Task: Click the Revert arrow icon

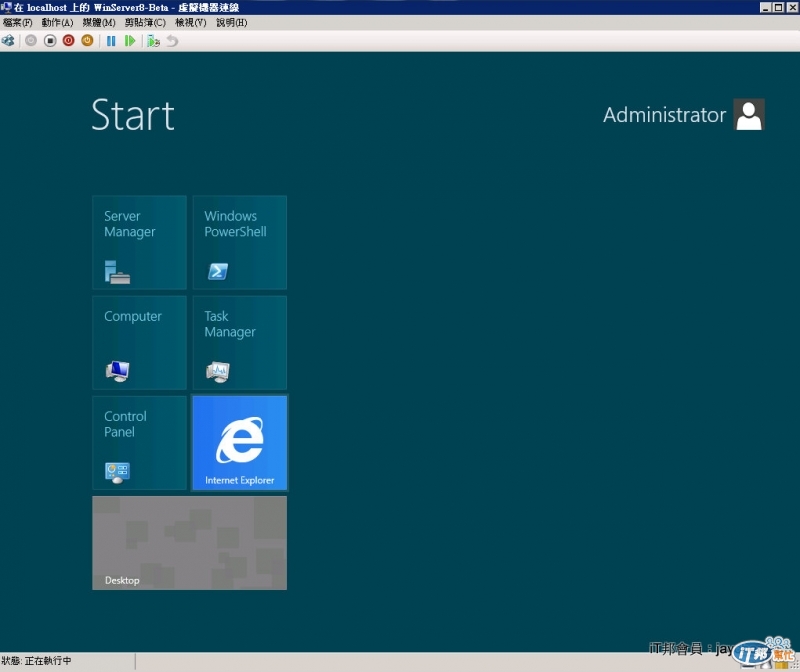Action: tap(172, 41)
